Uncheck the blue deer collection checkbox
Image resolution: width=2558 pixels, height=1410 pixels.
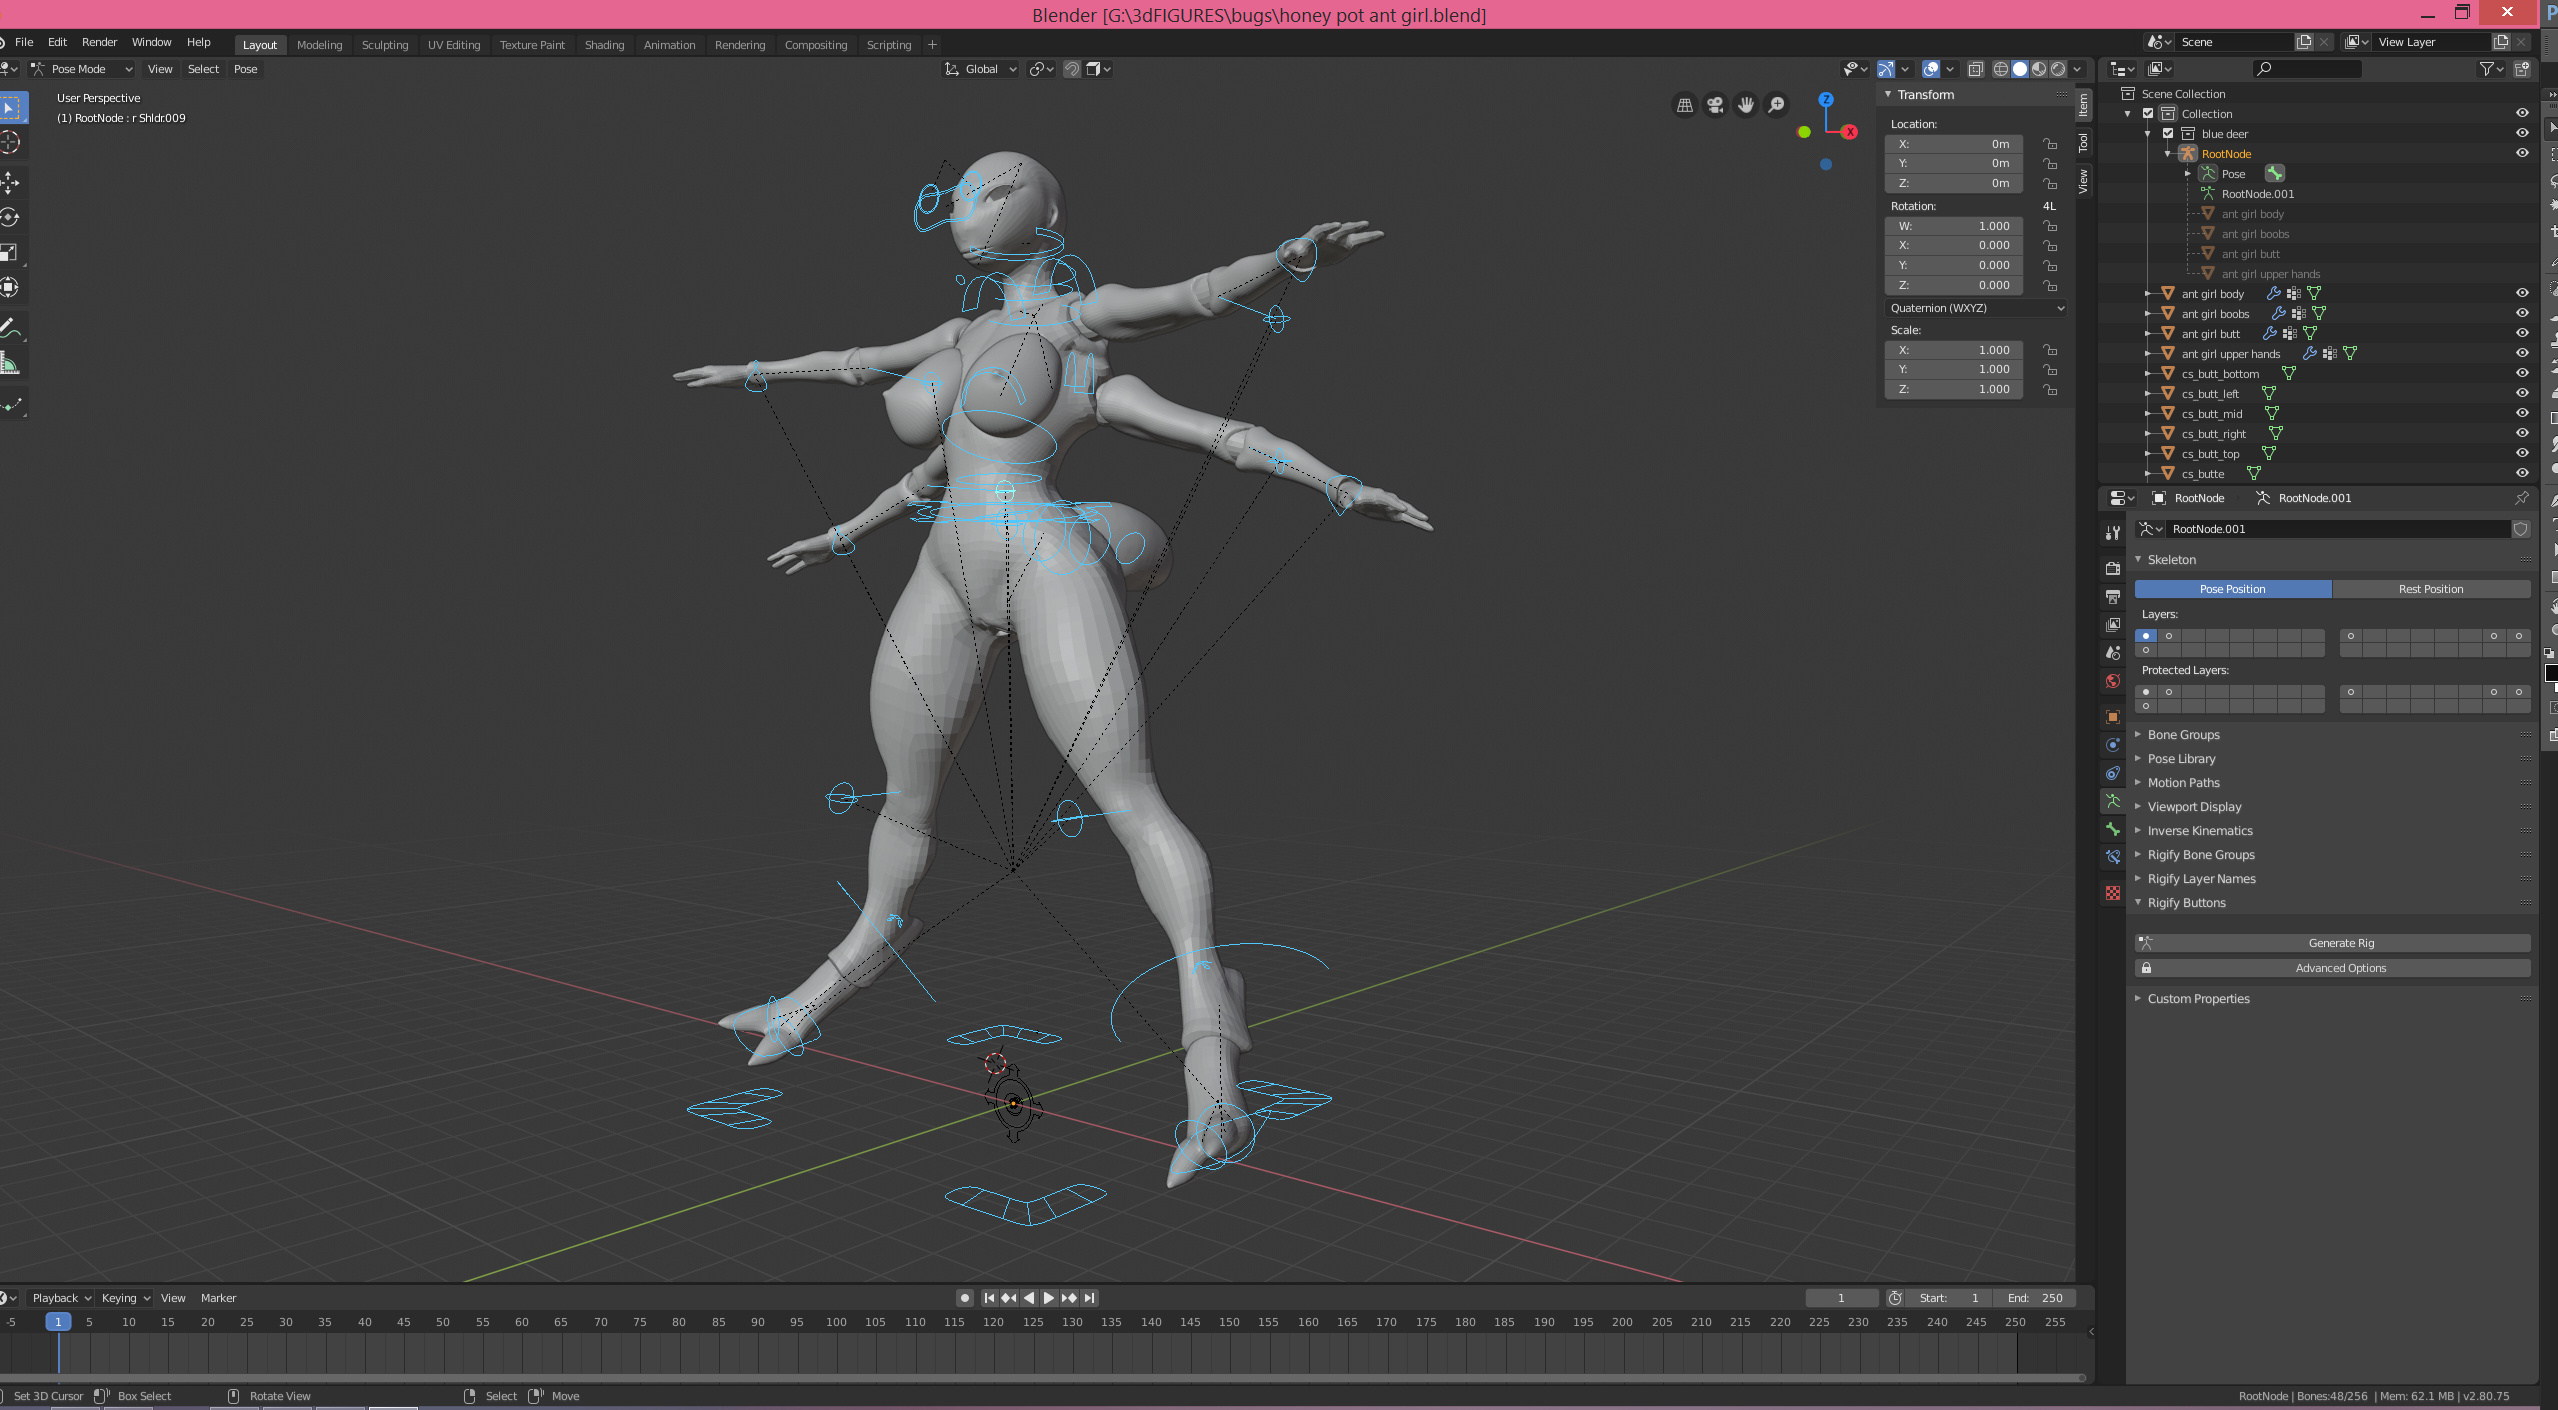click(2168, 133)
